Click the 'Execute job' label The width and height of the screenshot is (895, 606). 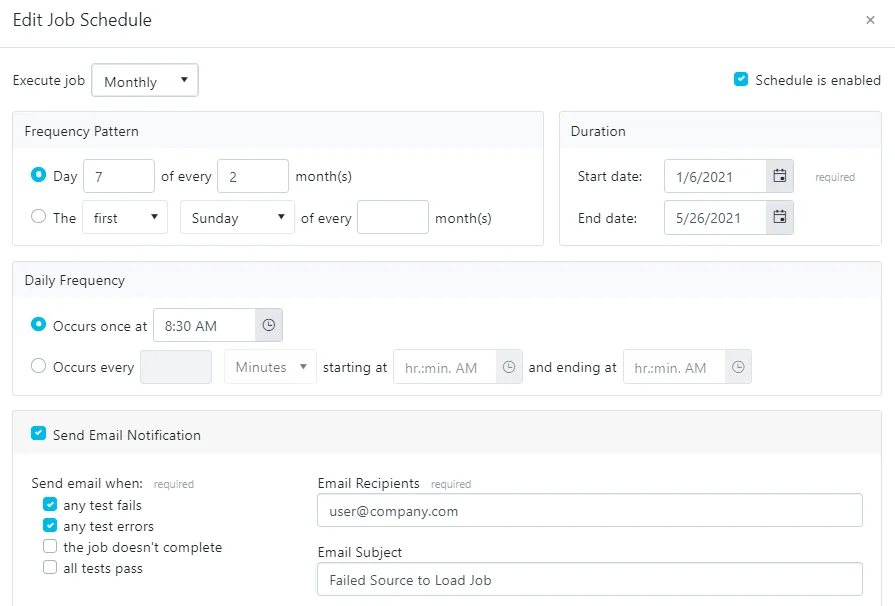49,80
